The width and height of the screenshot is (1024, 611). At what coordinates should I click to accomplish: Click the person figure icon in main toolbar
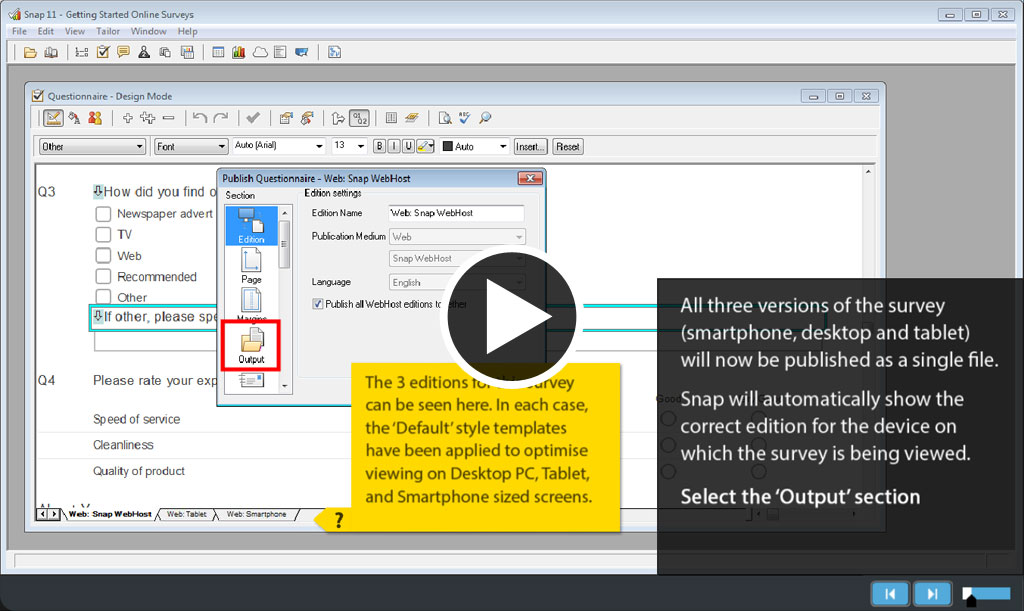[144, 52]
